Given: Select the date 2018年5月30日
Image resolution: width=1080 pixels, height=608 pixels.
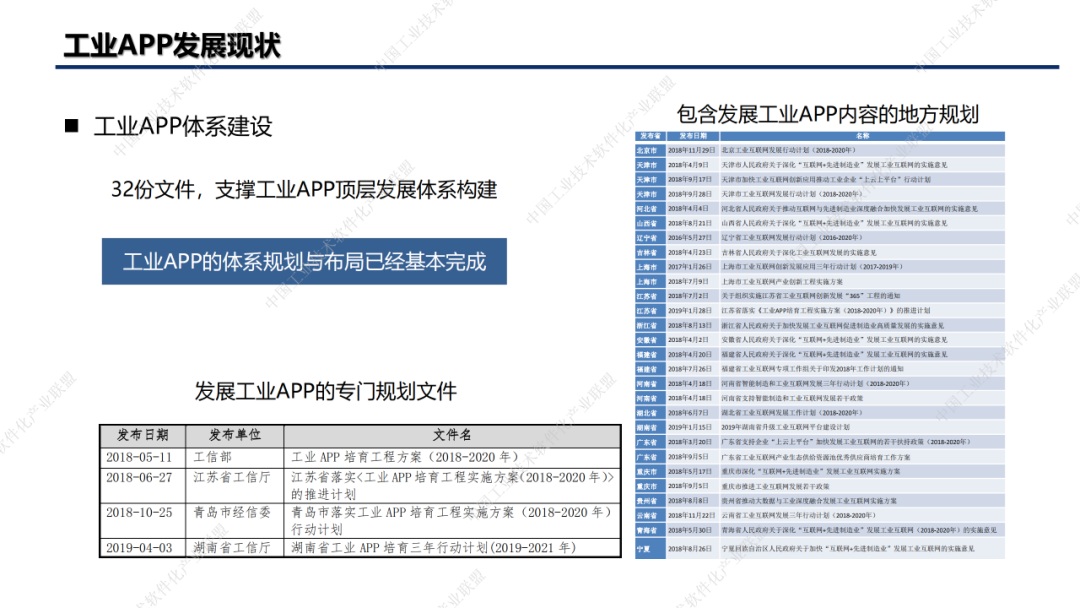Looking at the screenshot, I should [689, 530].
